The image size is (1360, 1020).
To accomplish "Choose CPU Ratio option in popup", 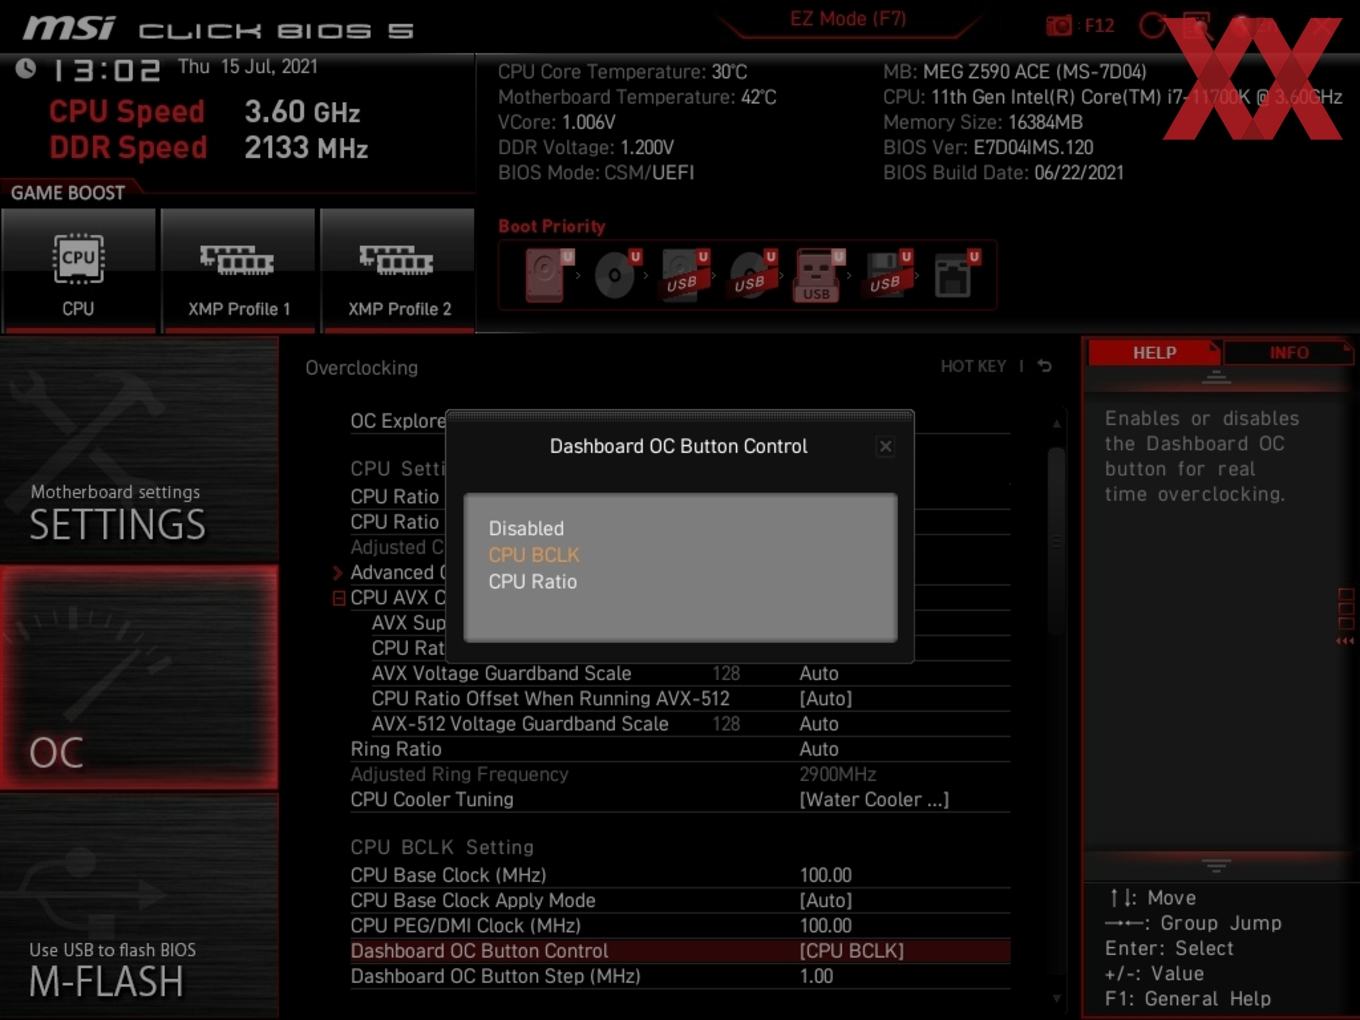I will [x=533, y=581].
